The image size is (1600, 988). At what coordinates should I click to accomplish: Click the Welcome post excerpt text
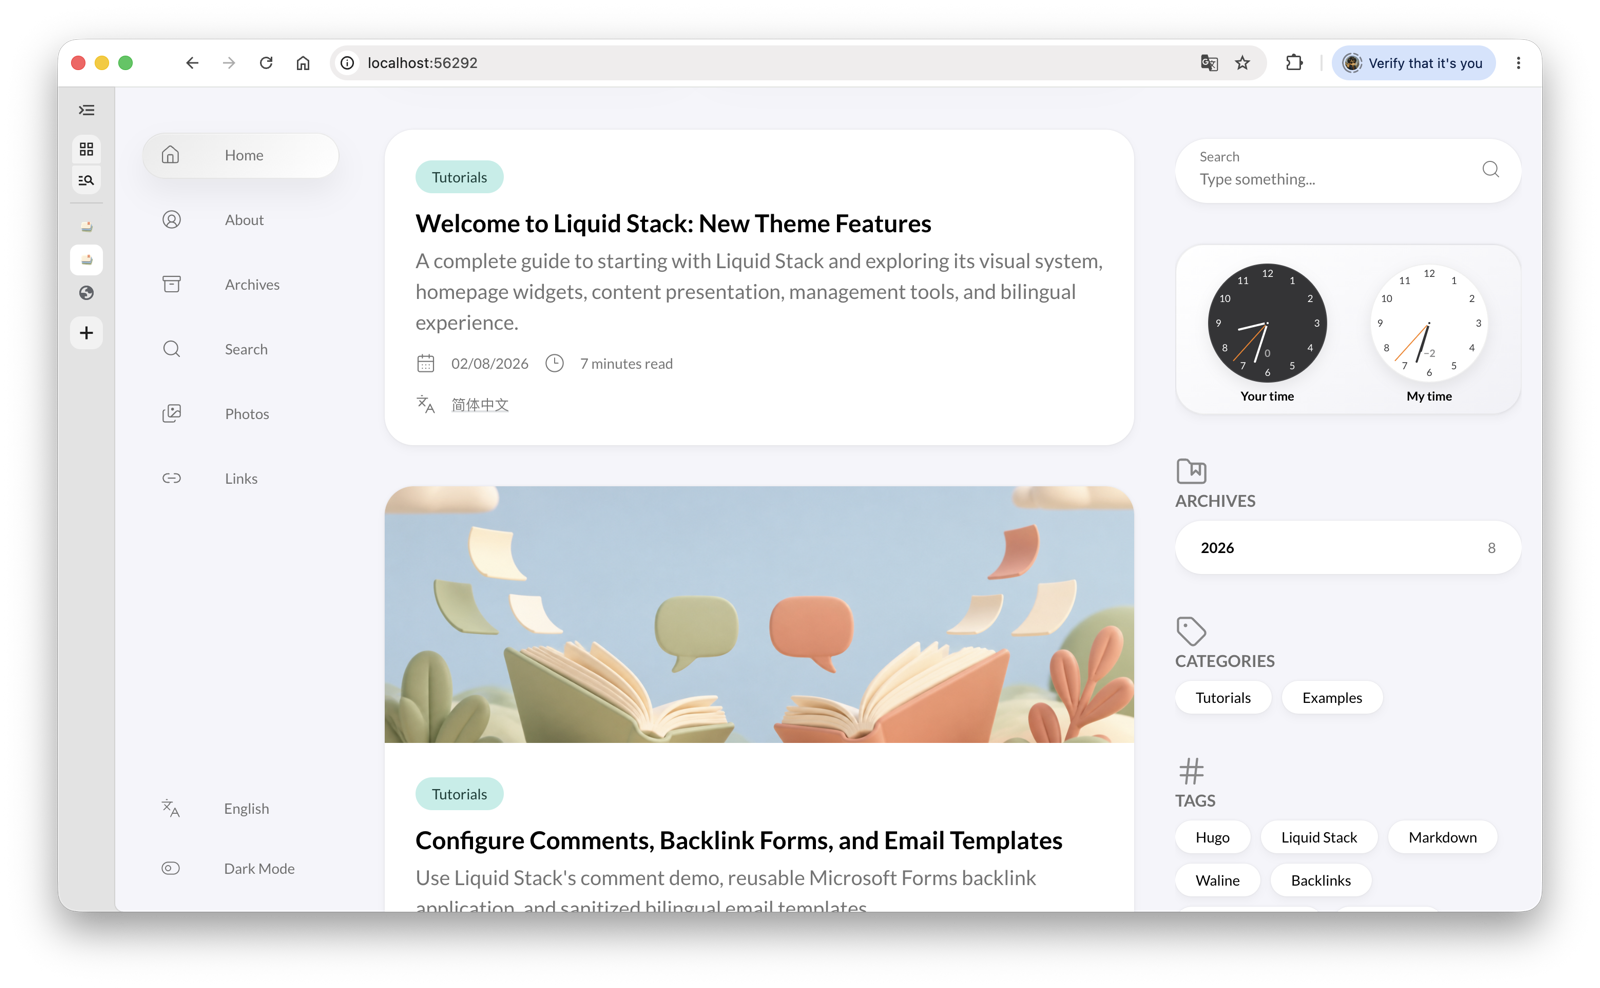point(759,292)
